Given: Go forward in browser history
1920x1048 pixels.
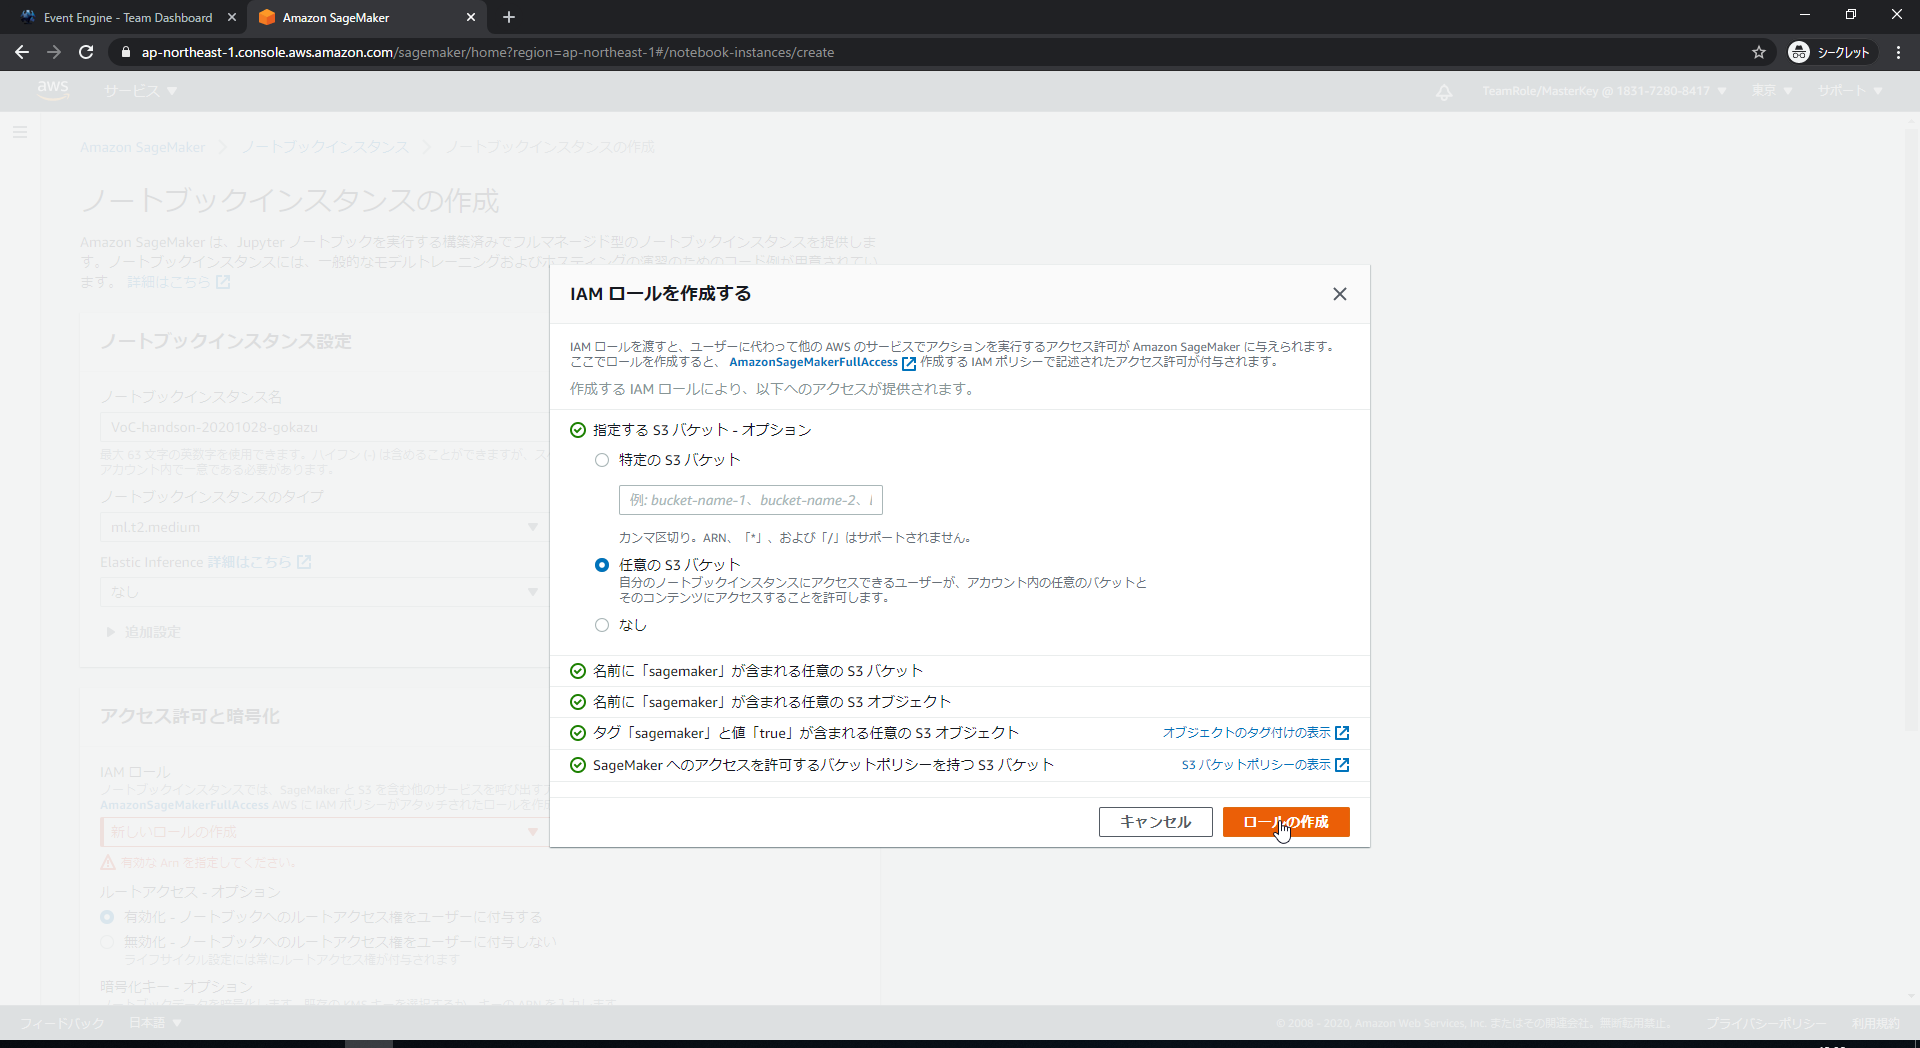Looking at the screenshot, I should coord(54,52).
